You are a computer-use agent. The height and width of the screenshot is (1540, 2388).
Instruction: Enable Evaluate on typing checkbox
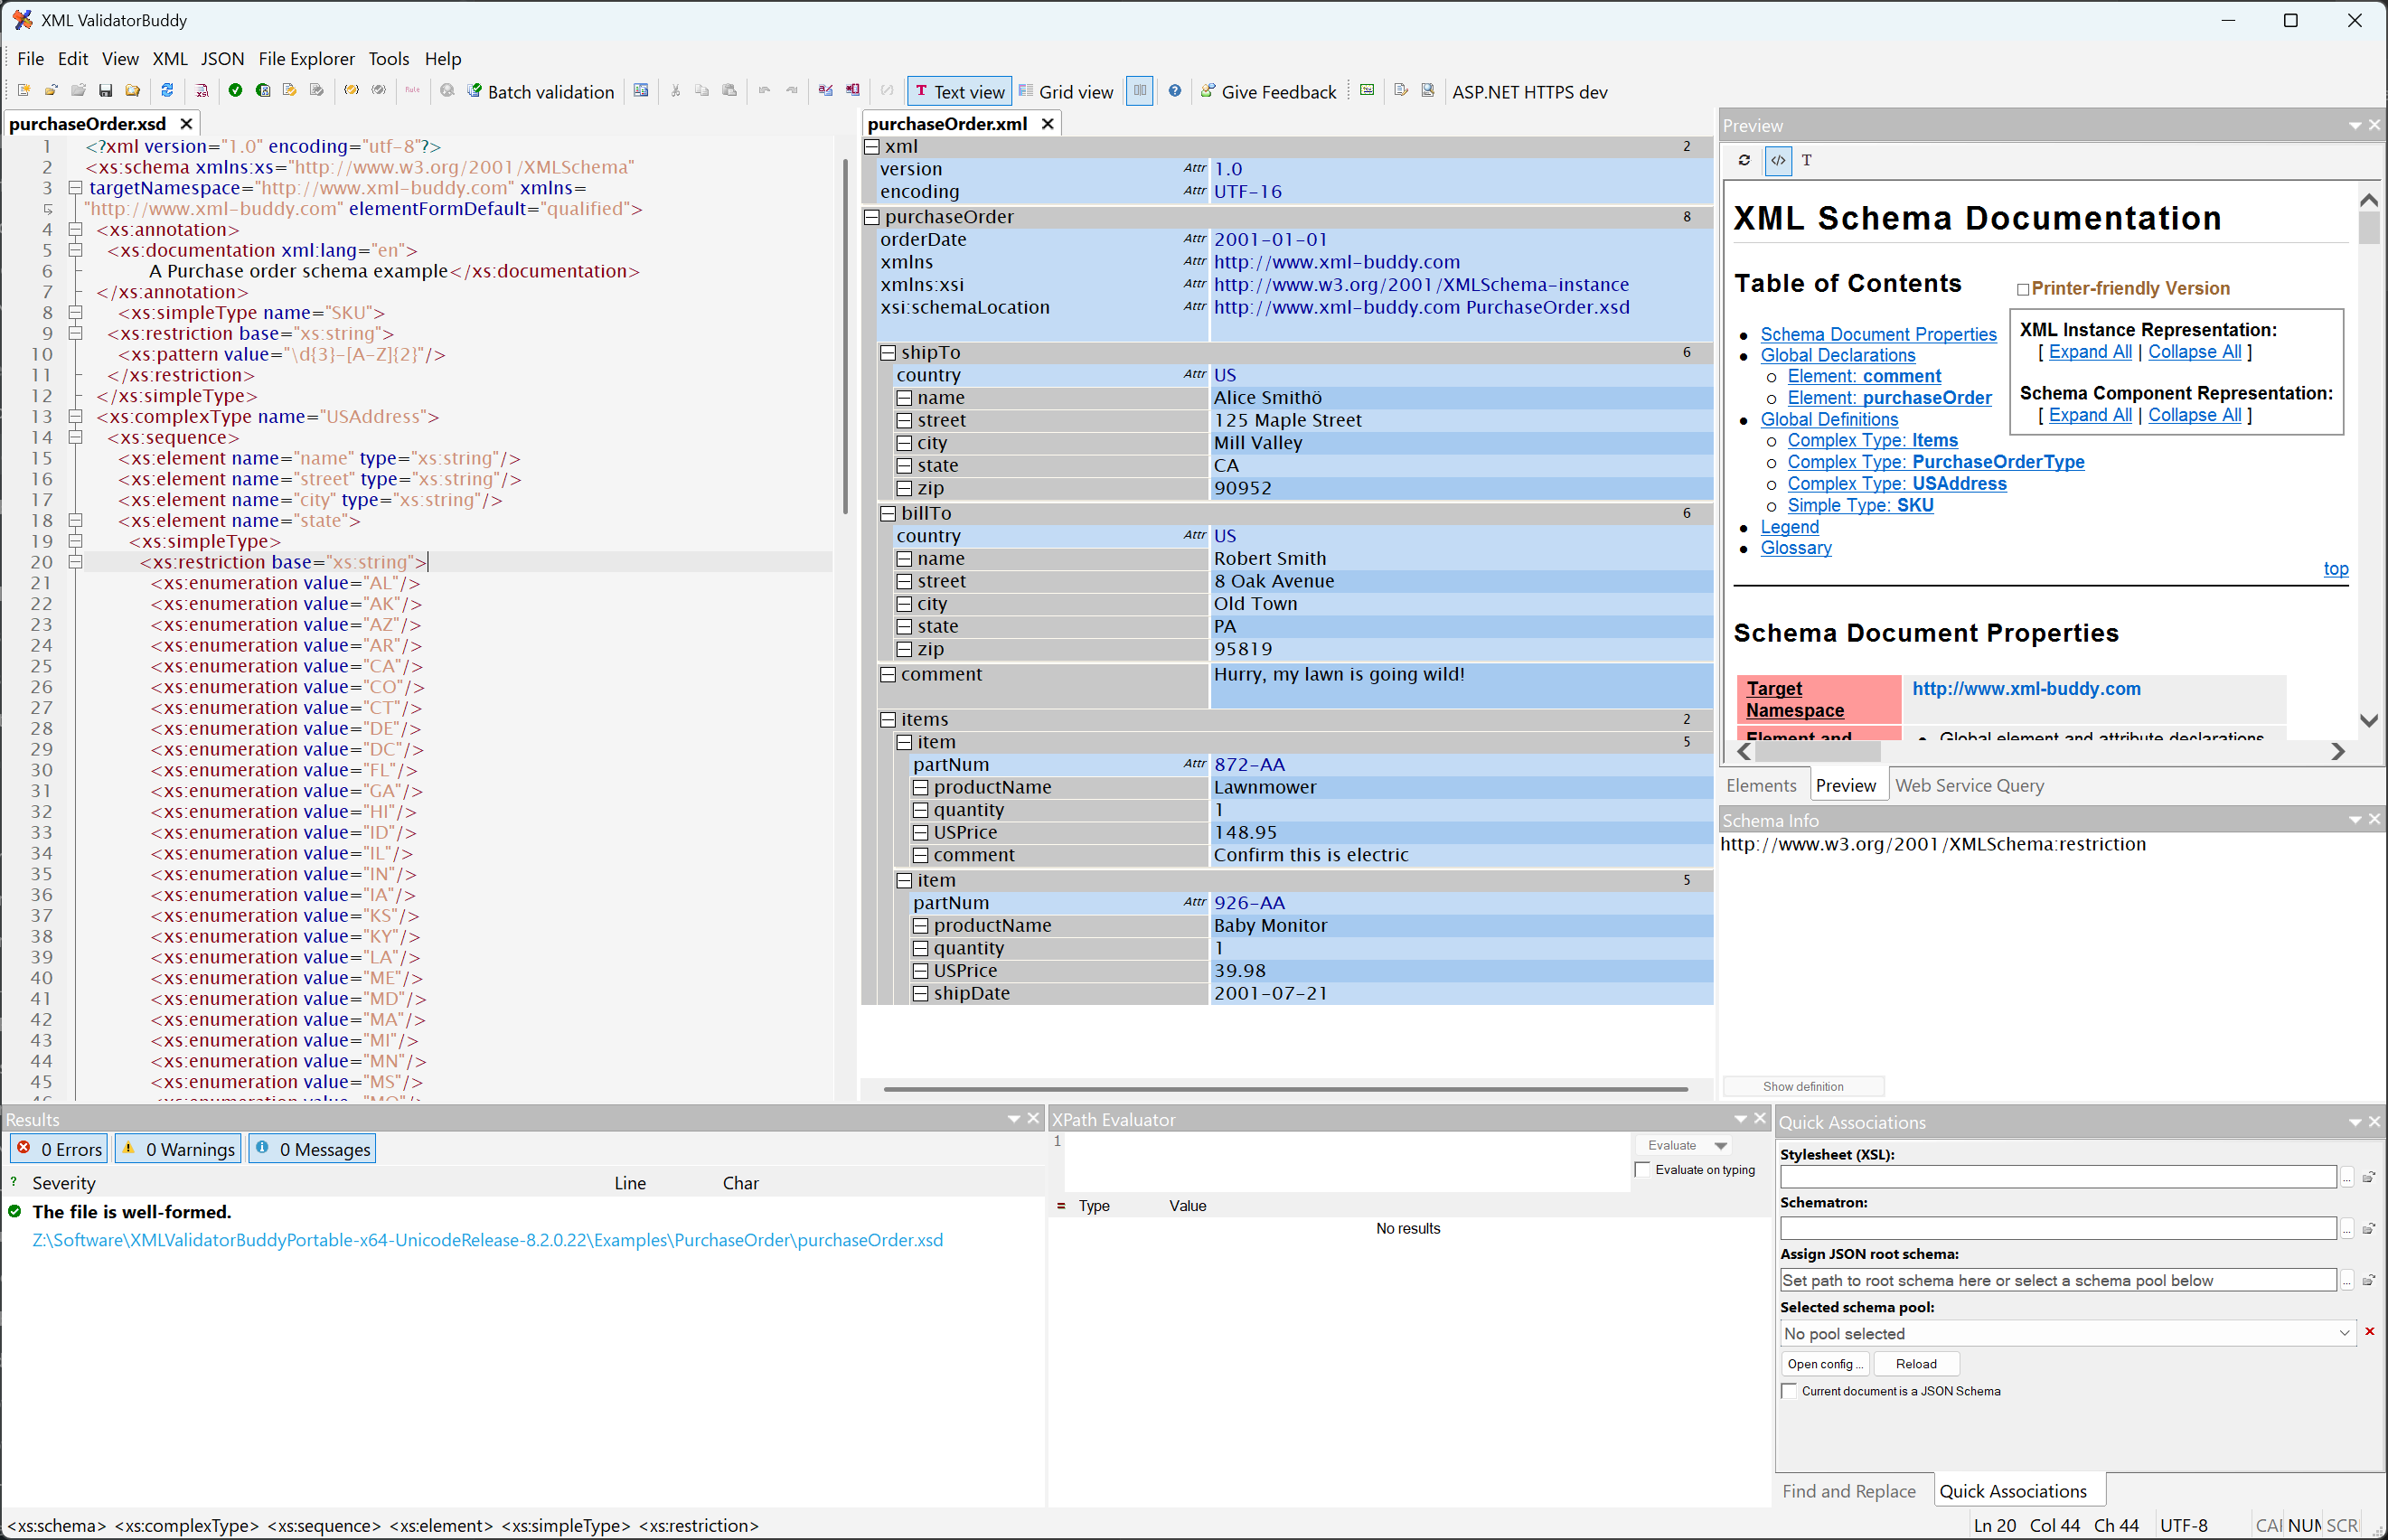pos(1642,1170)
